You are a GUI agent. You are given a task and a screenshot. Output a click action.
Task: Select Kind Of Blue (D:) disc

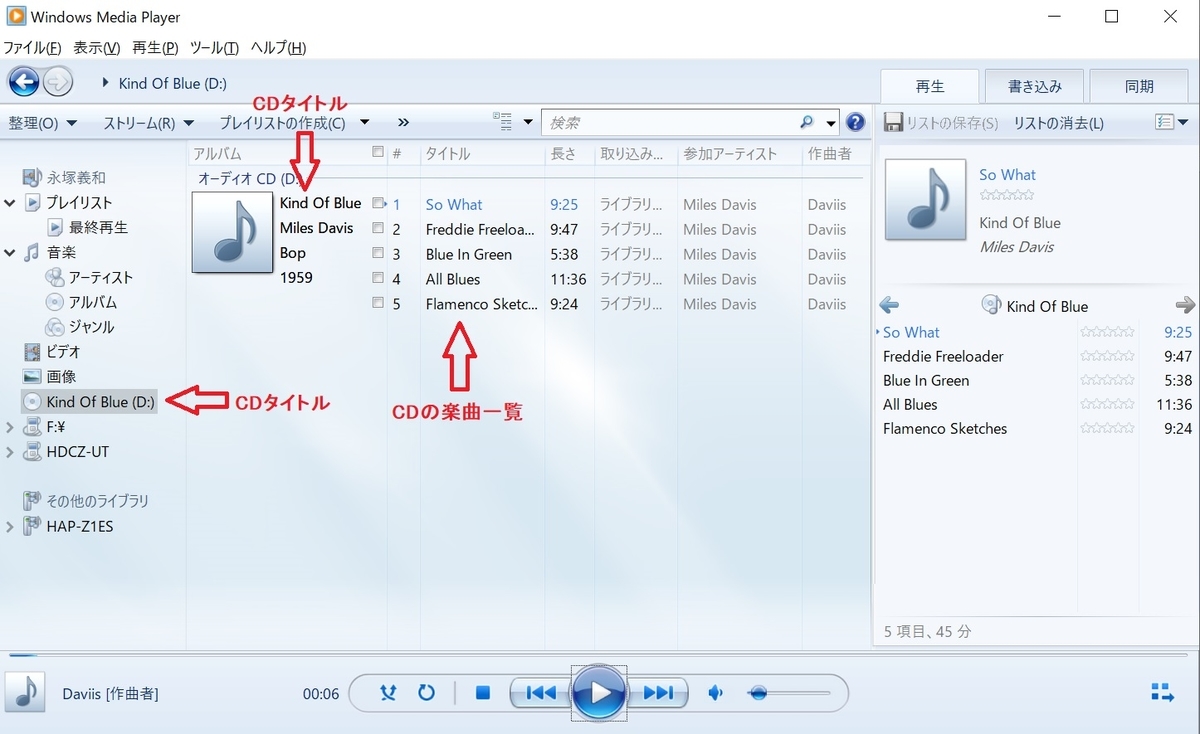pyautogui.click(x=89, y=402)
